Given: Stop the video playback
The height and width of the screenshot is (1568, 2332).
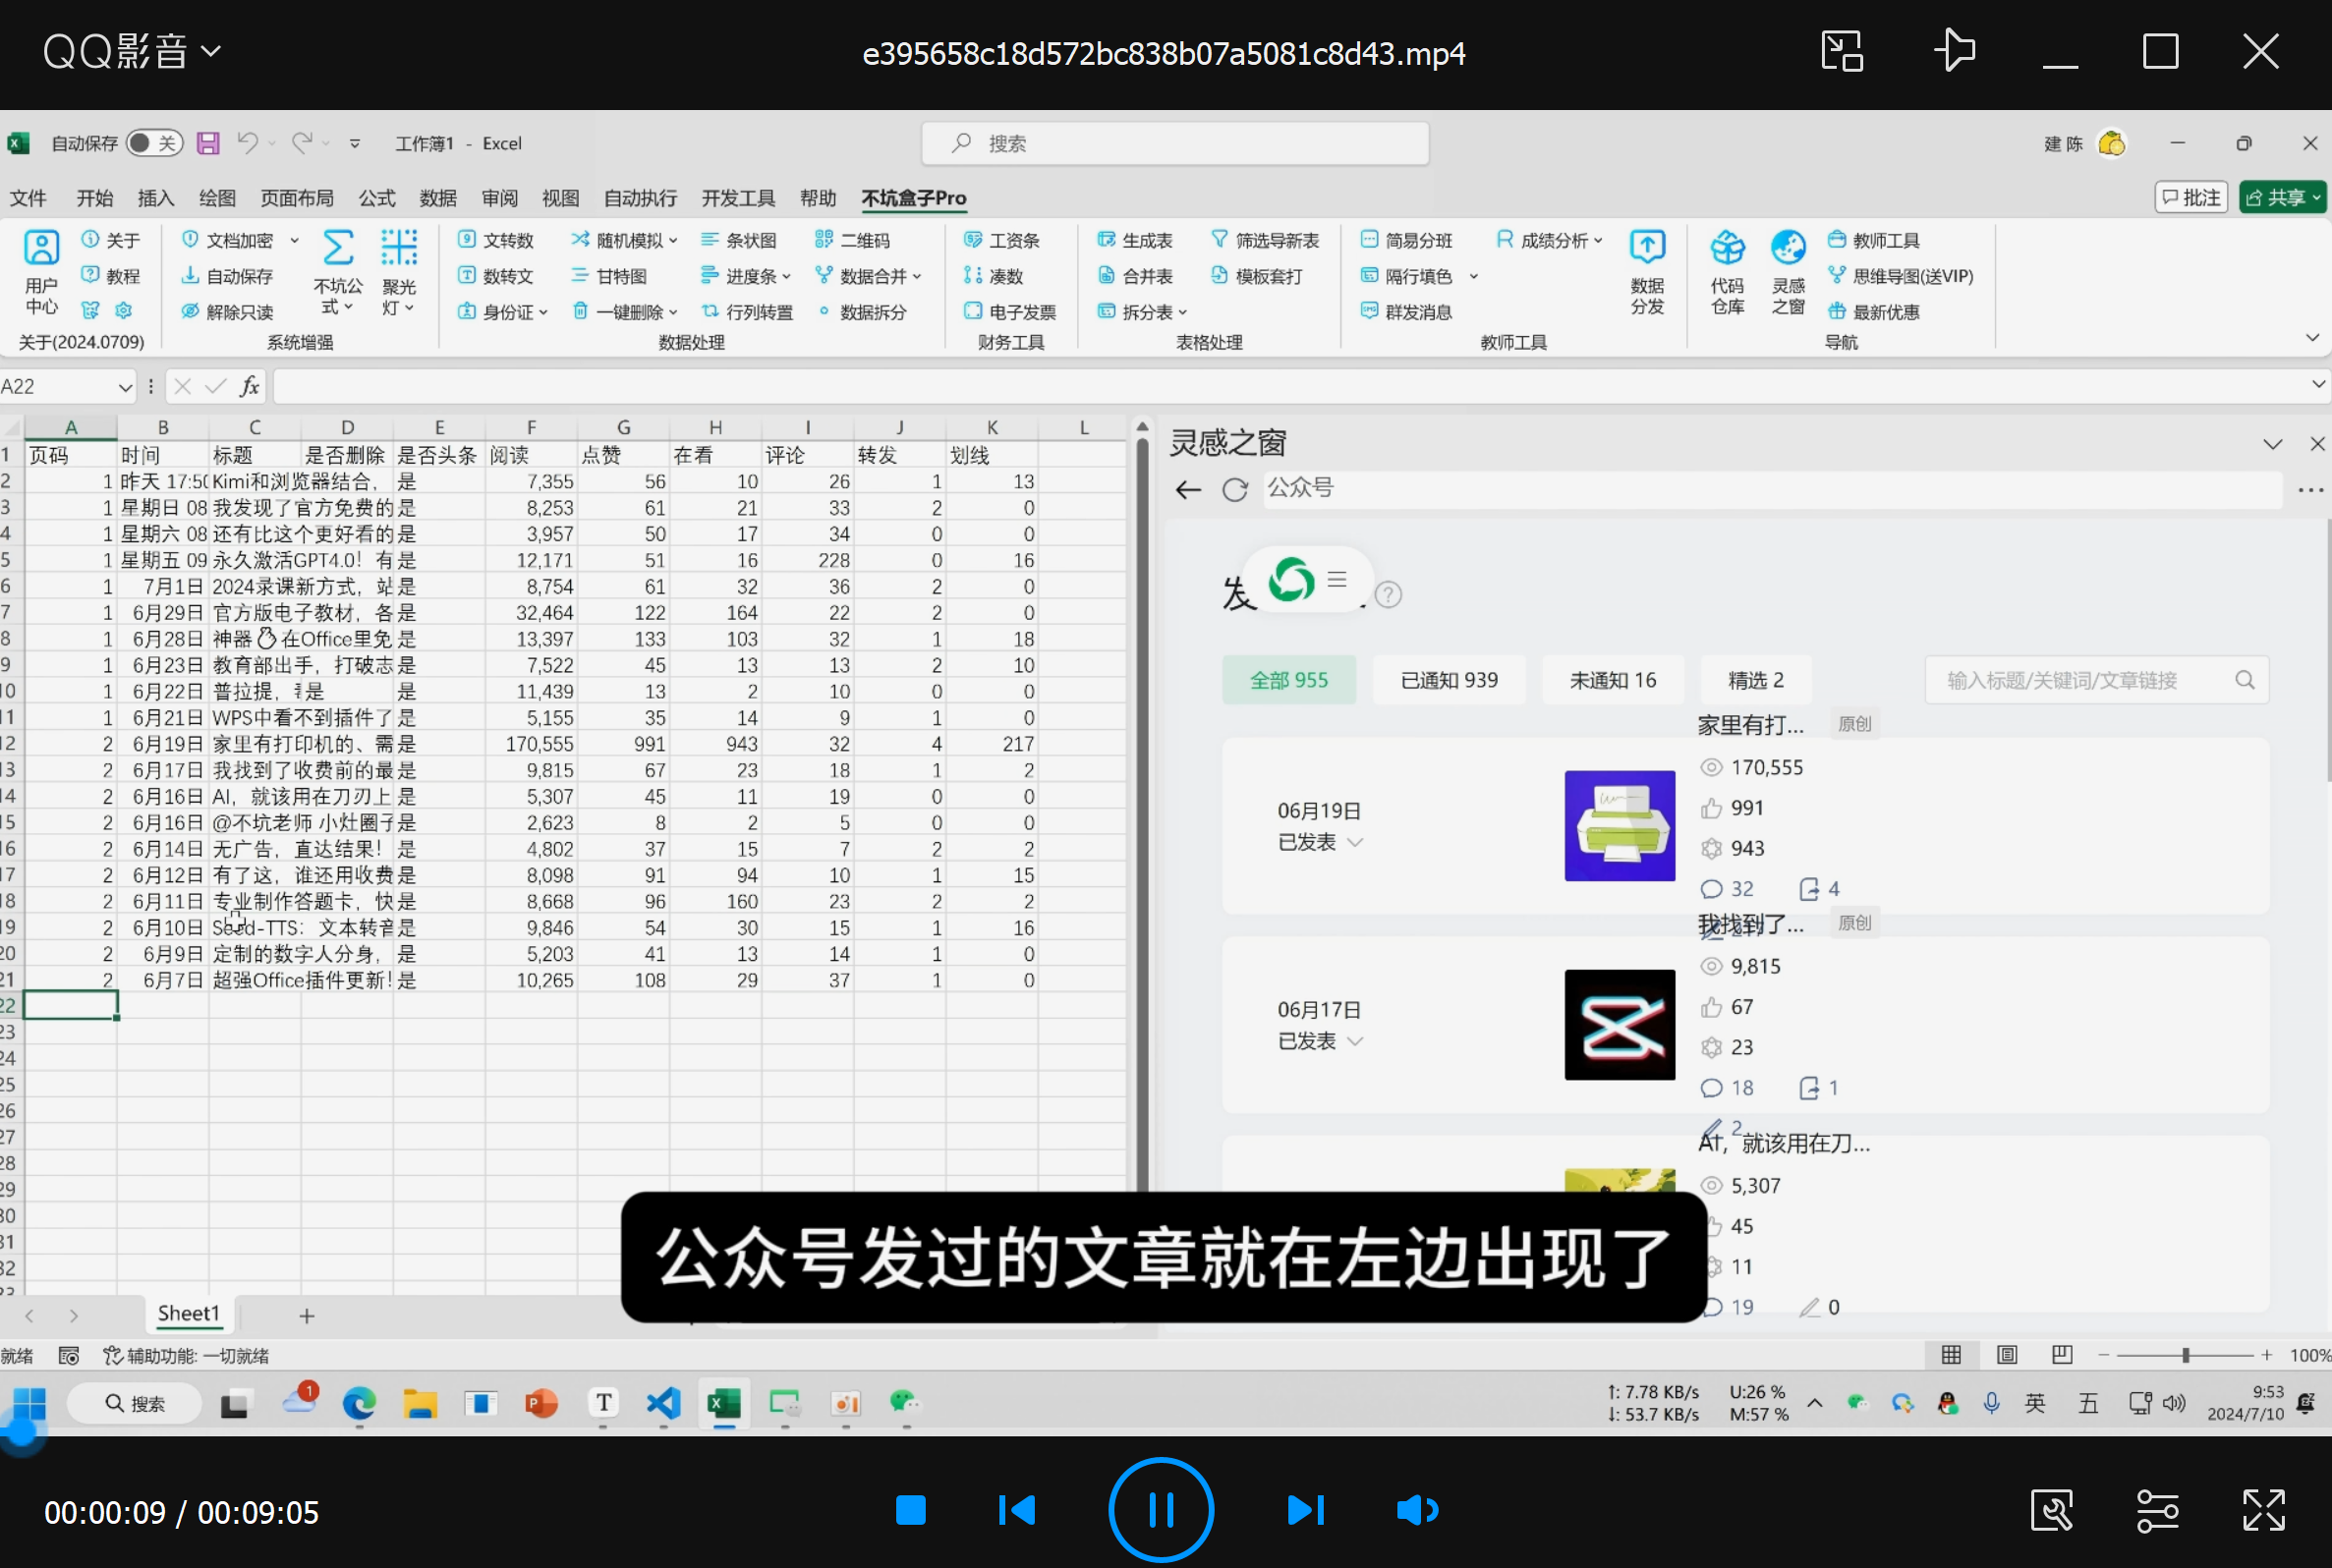Looking at the screenshot, I should click(x=910, y=1510).
